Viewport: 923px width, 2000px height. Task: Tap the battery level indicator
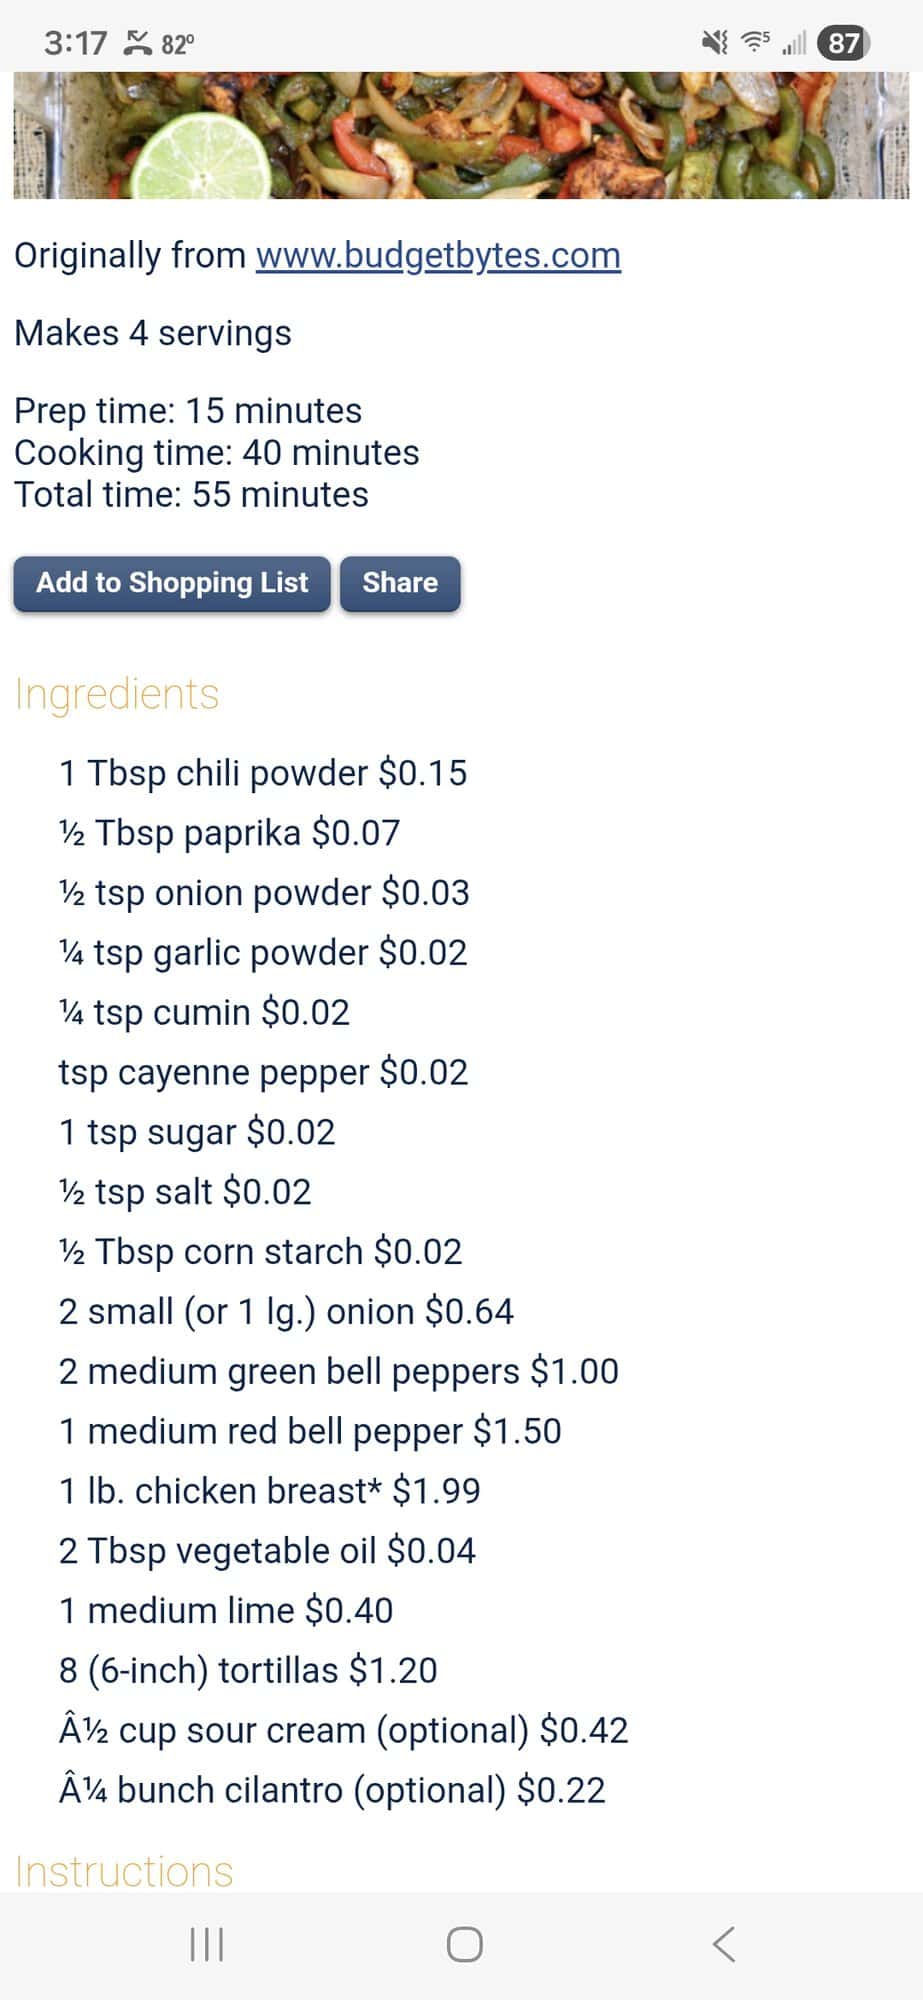843,43
